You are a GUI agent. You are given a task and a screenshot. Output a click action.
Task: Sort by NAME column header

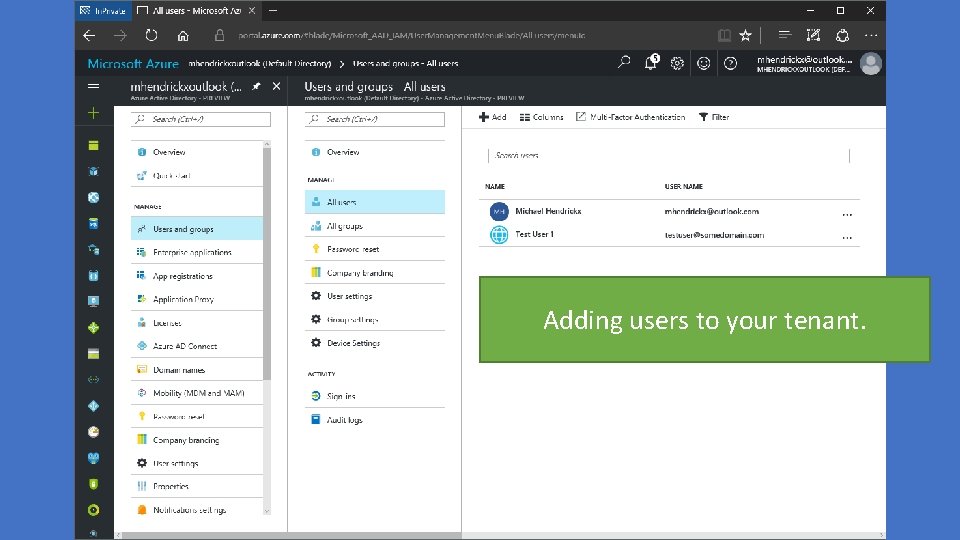pyautogui.click(x=495, y=186)
